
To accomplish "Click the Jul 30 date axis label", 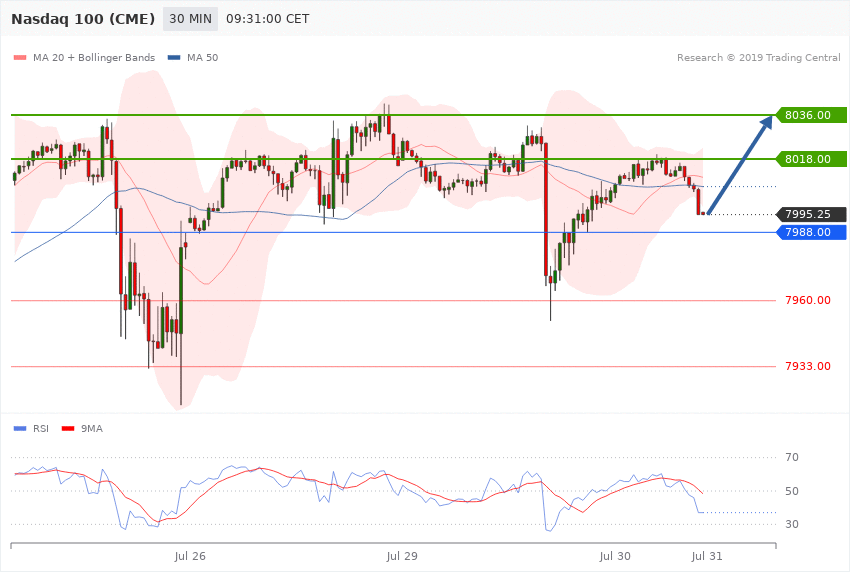I will [x=615, y=556].
